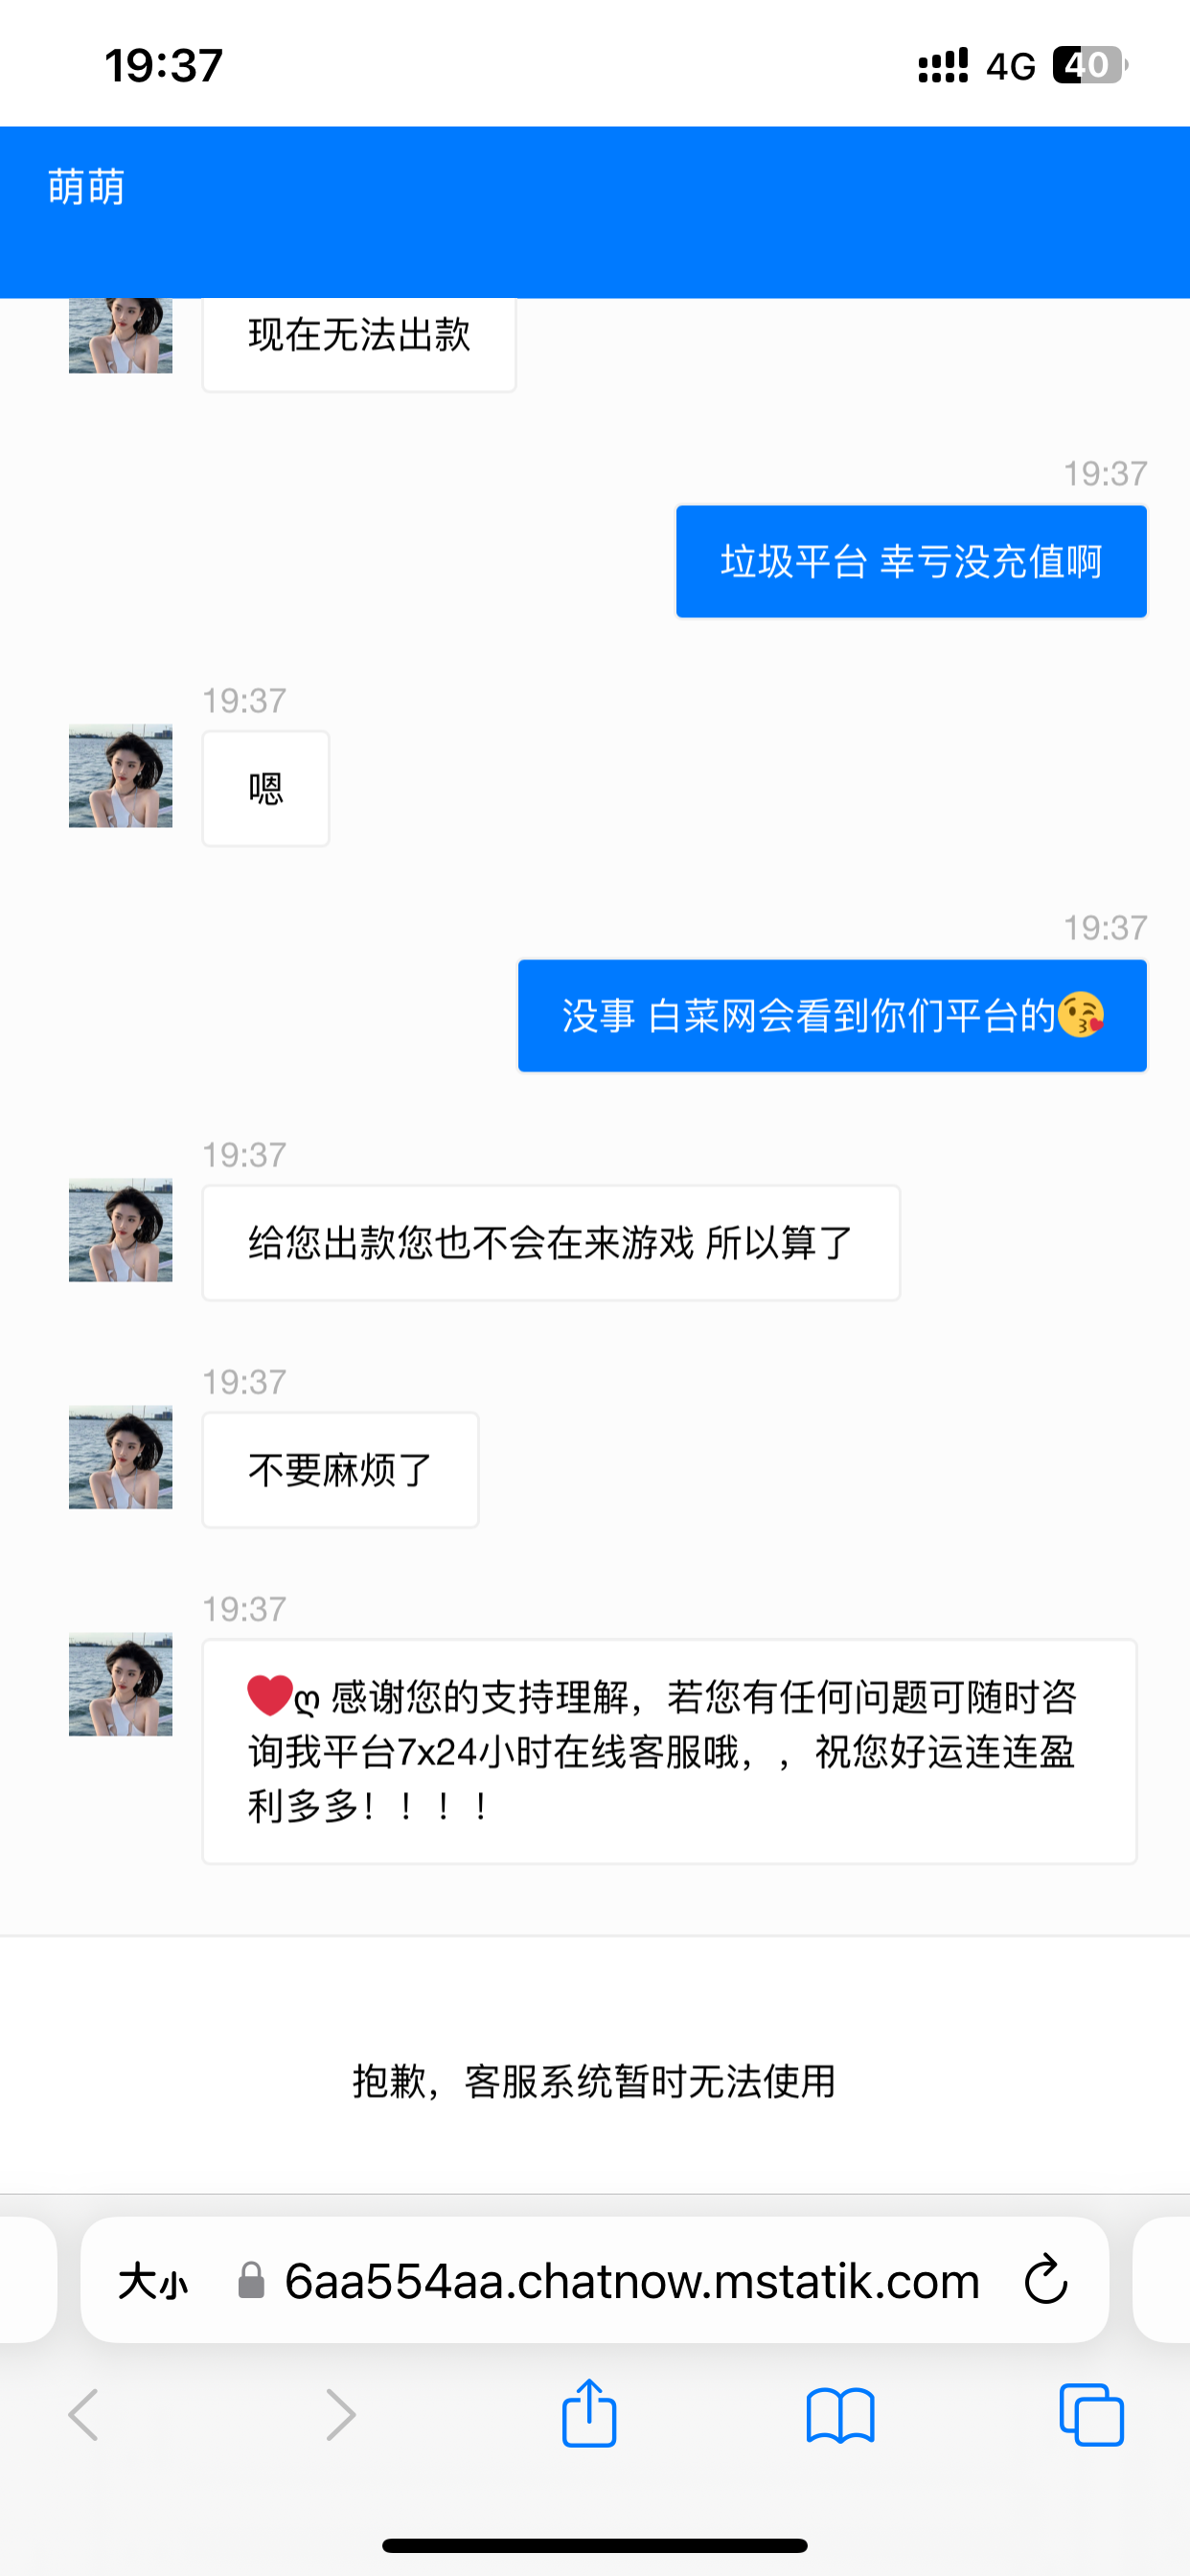Tap the 感谢您的支持理解 message bubble
1190x2576 pixels.
click(669, 1751)
